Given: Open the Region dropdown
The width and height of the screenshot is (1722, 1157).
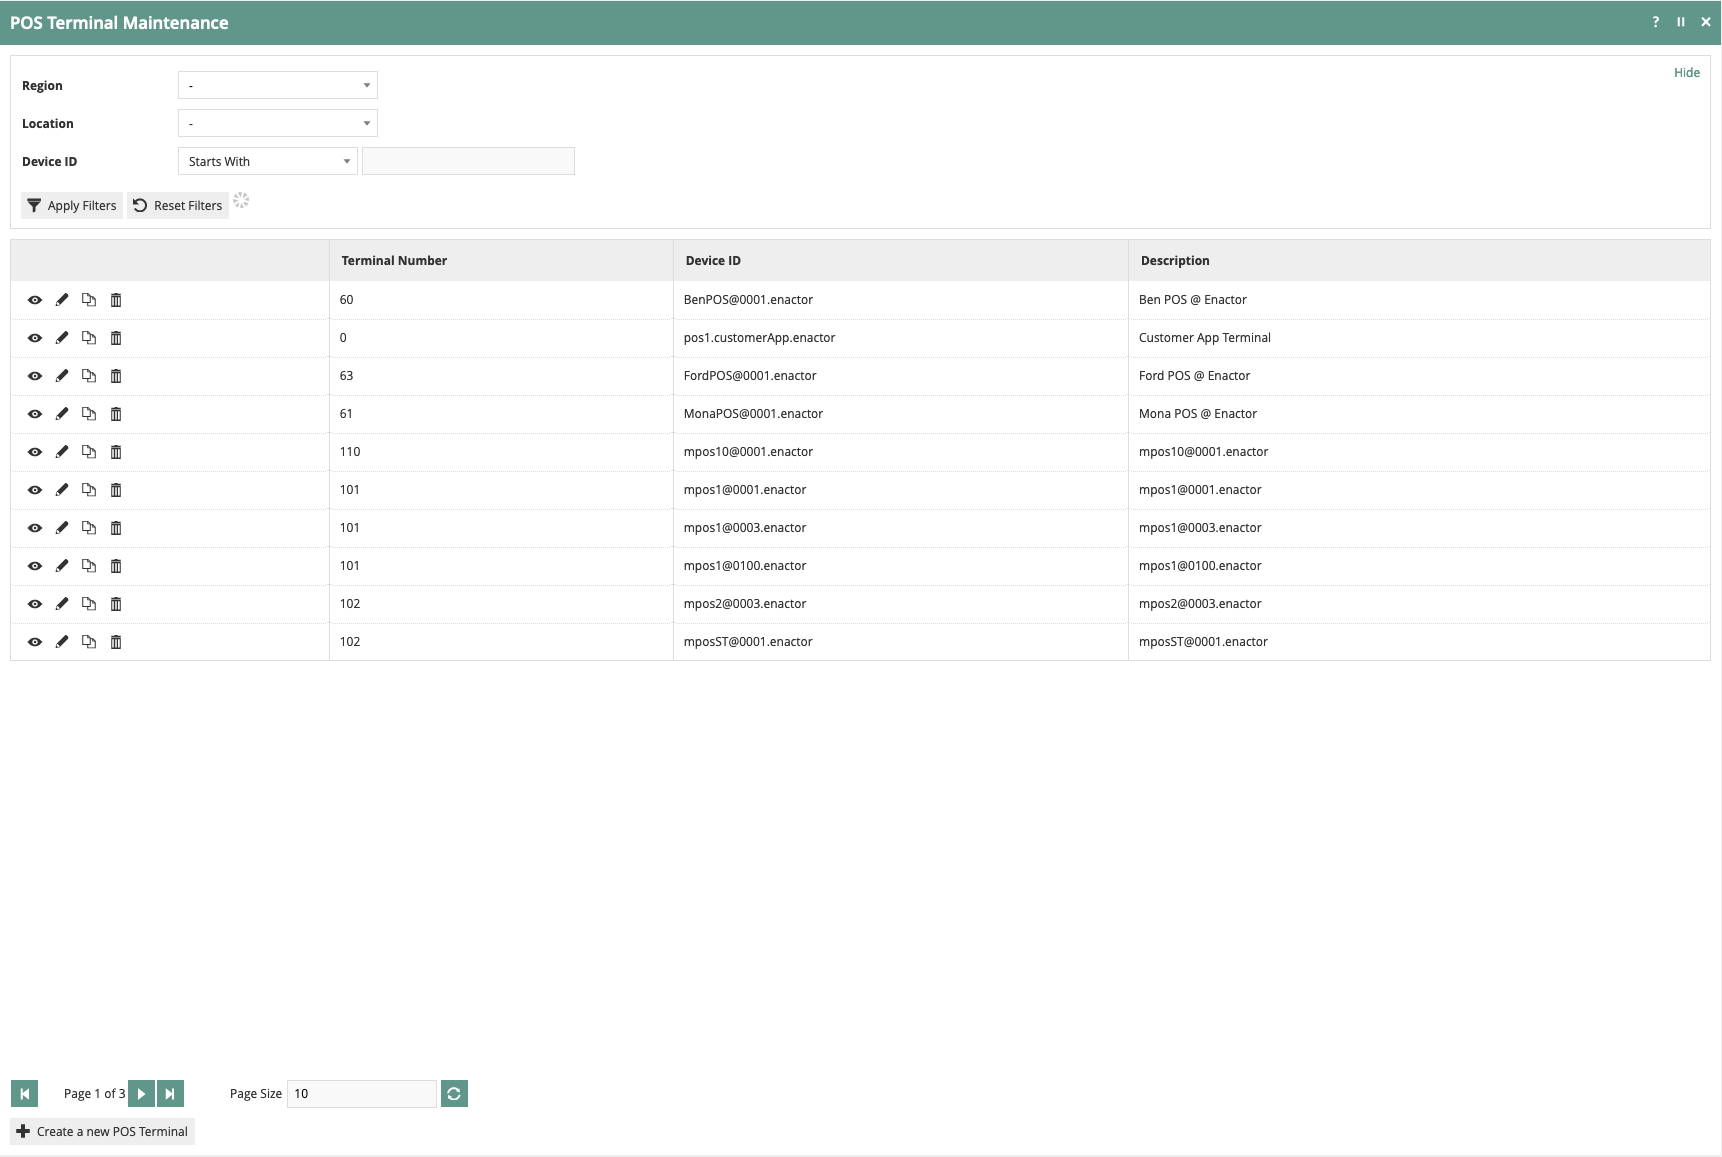Looking at the screenshot, I should (278, 85).
